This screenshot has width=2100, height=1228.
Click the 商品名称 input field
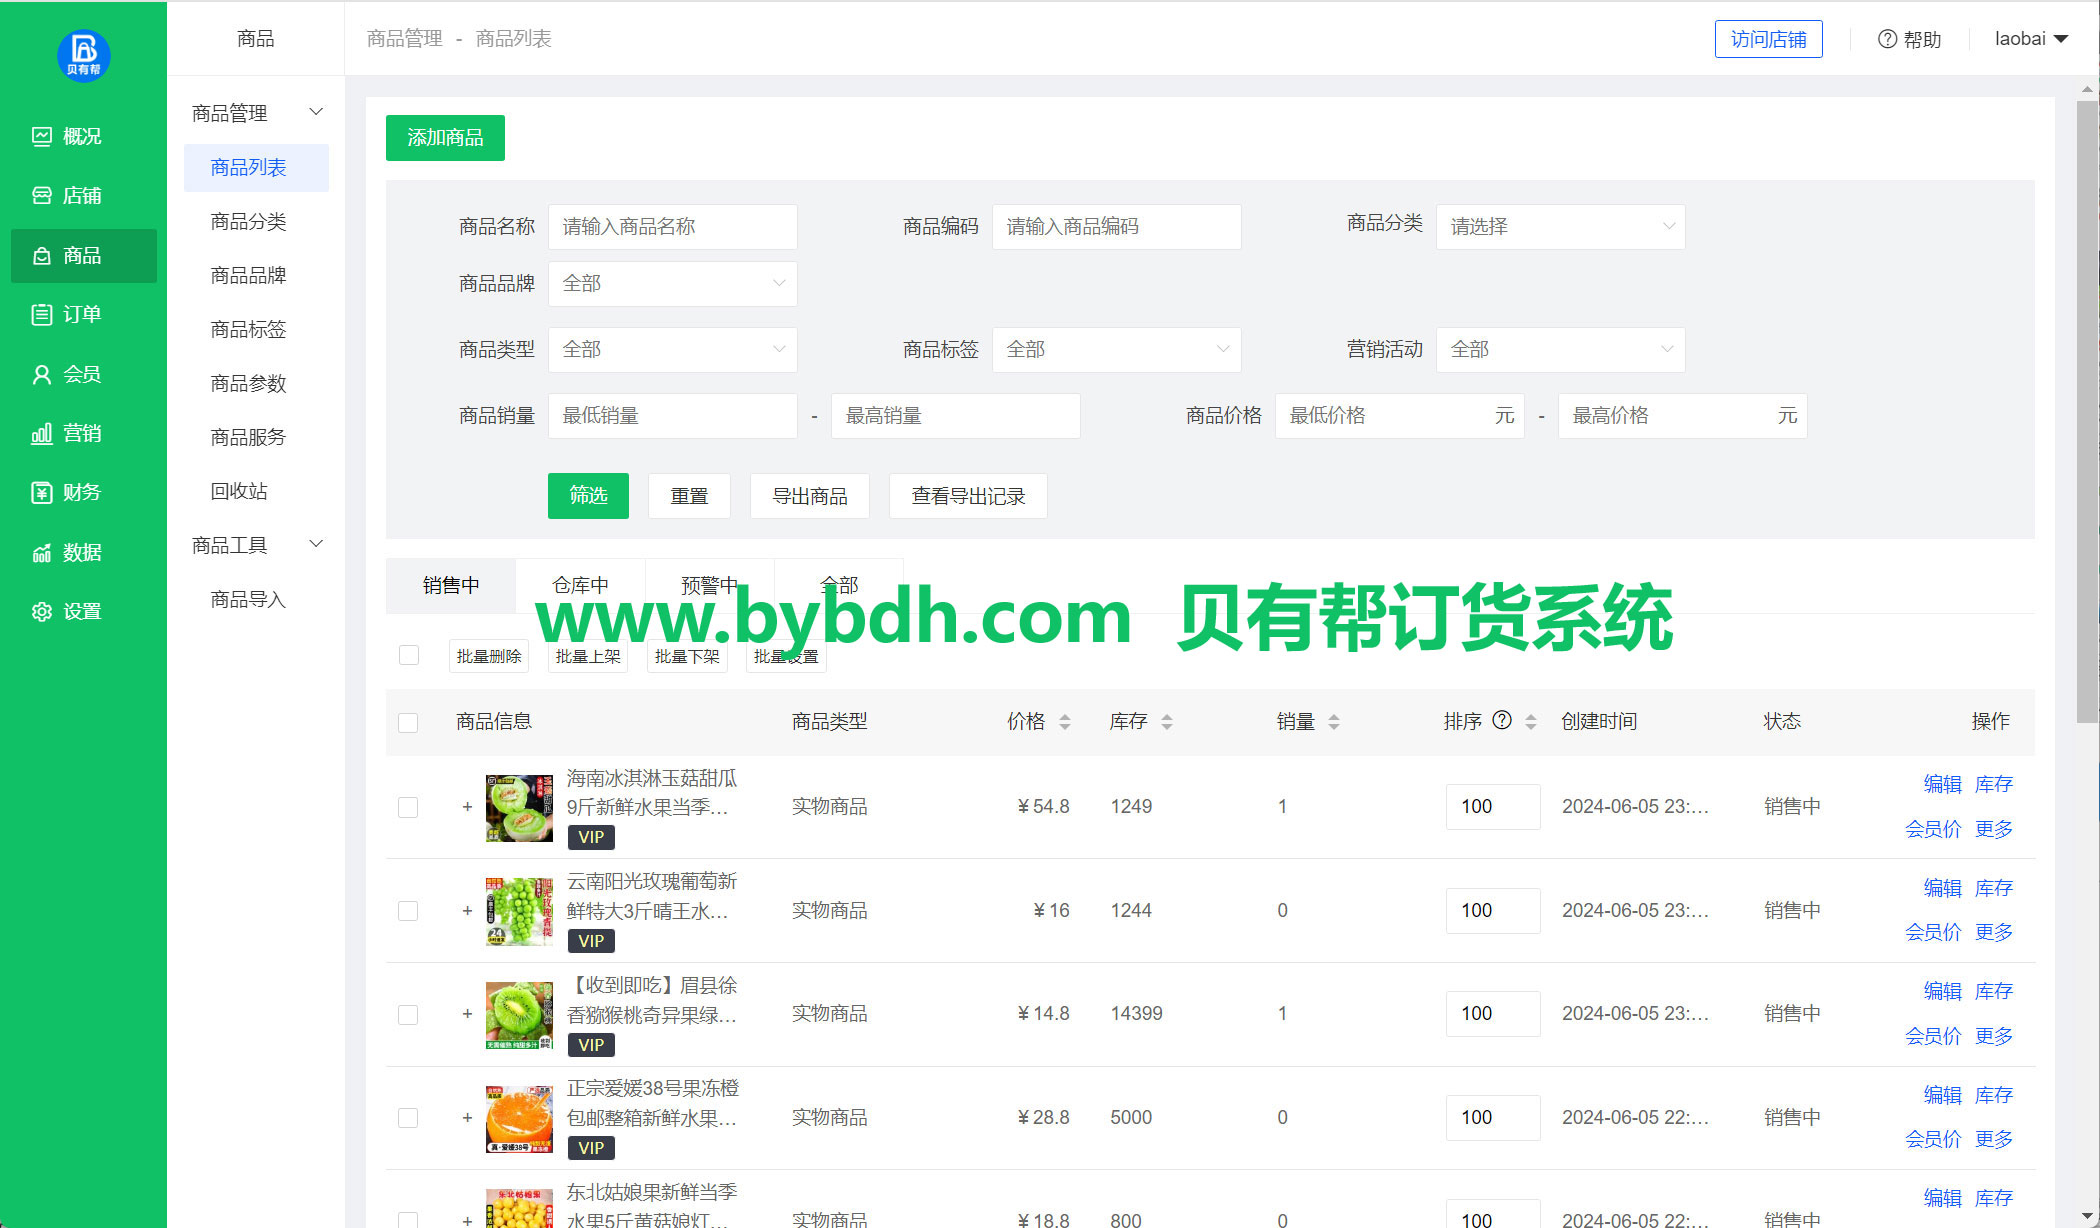(x=672, y=227)
